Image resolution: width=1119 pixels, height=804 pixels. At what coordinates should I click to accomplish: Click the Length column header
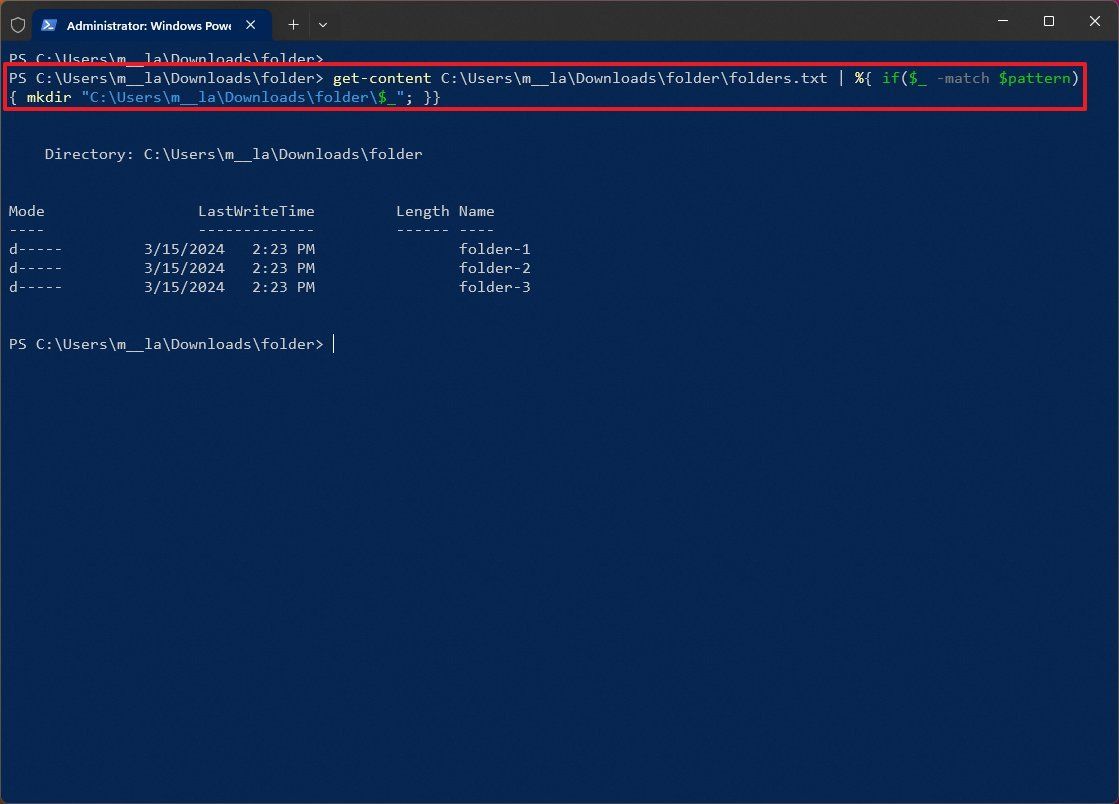[x=422, y=211]
